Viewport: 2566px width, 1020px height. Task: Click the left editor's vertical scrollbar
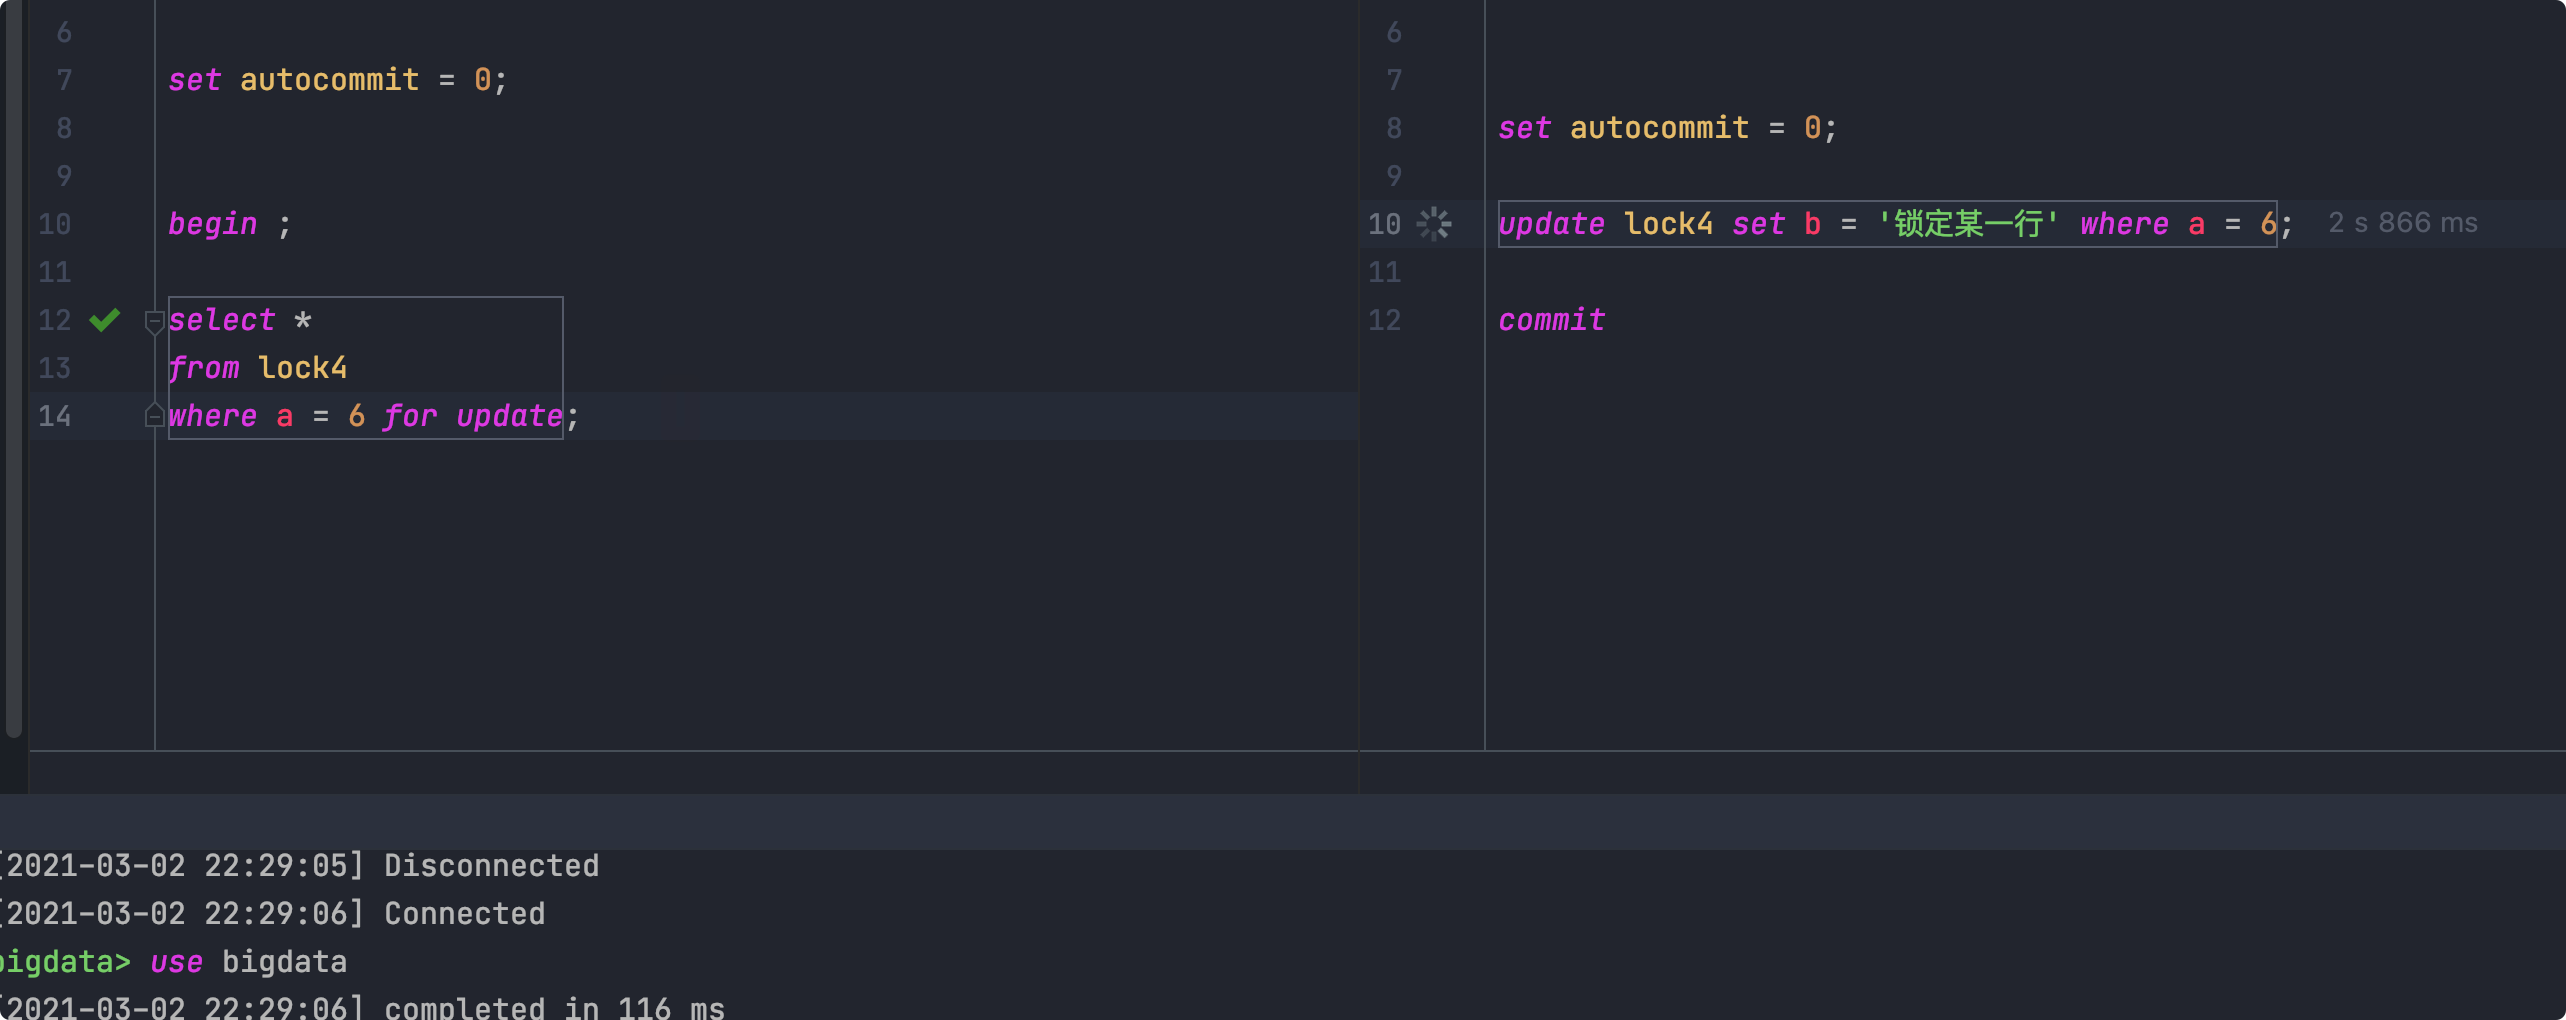coord(13,370)
